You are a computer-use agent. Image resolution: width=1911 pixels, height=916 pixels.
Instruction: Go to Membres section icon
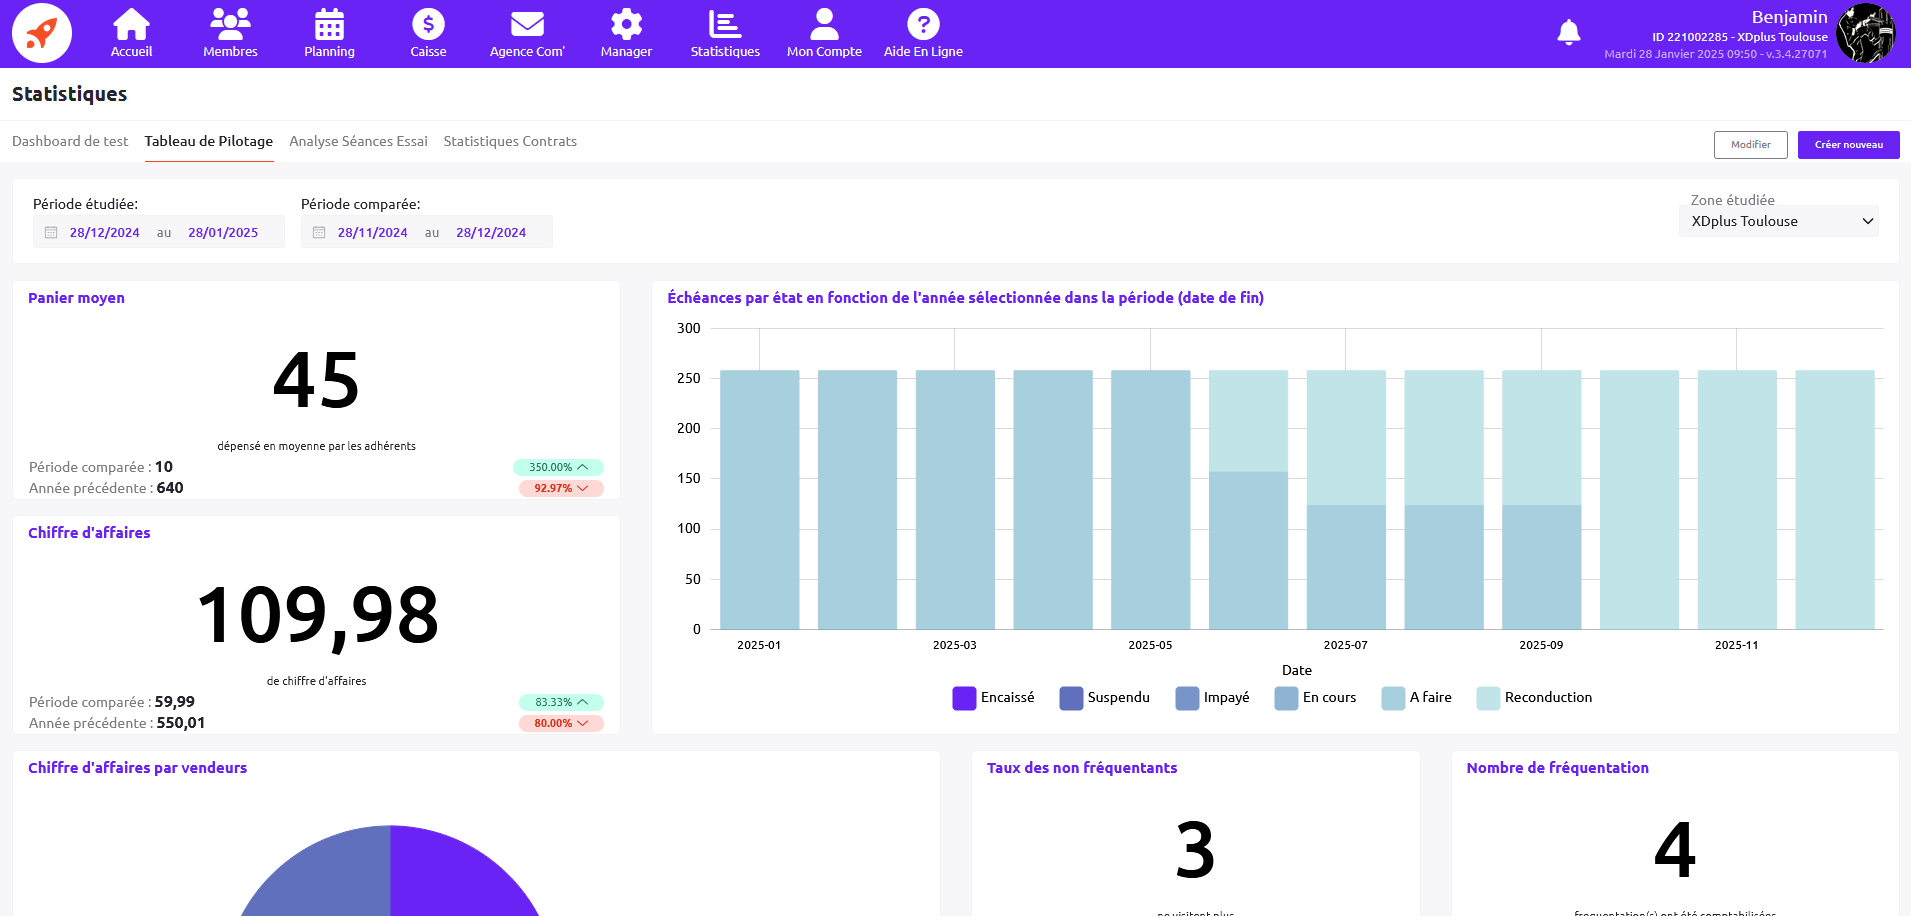click(x=230, y=25)
